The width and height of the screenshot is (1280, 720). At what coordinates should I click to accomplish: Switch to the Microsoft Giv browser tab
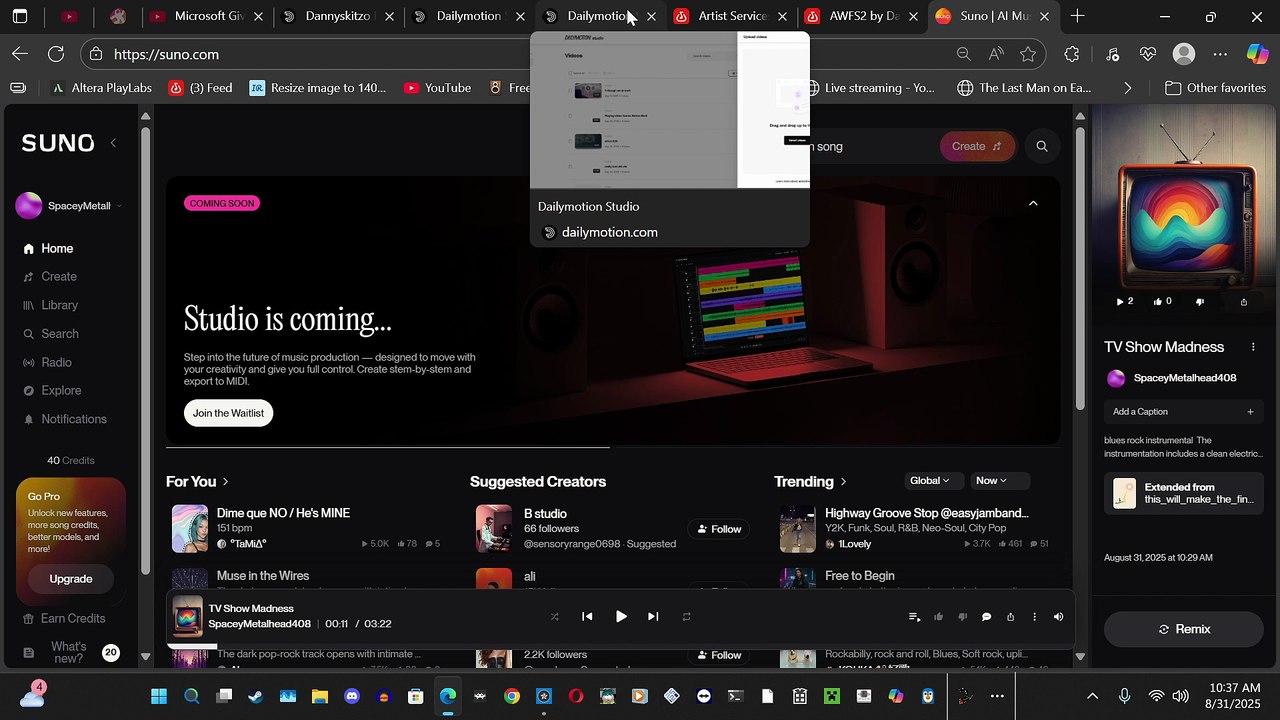tap(208, 16)
